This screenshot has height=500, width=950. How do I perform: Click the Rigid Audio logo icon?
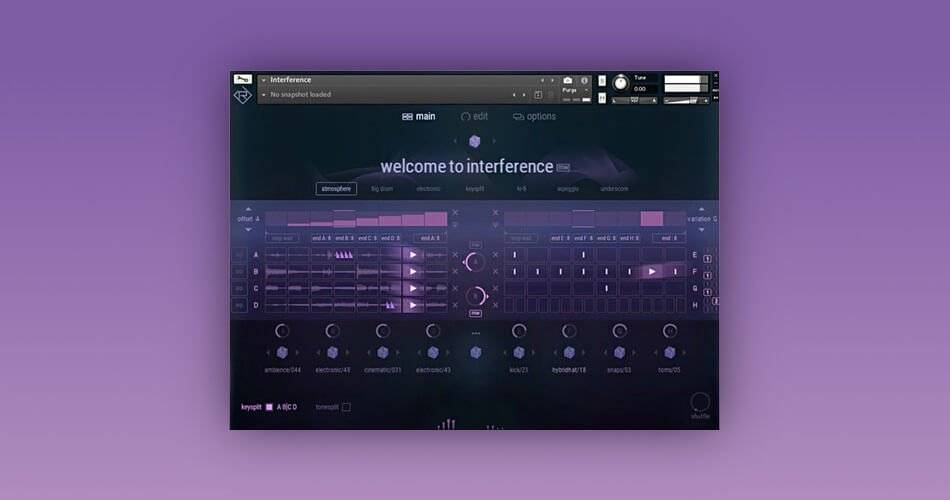242,96
